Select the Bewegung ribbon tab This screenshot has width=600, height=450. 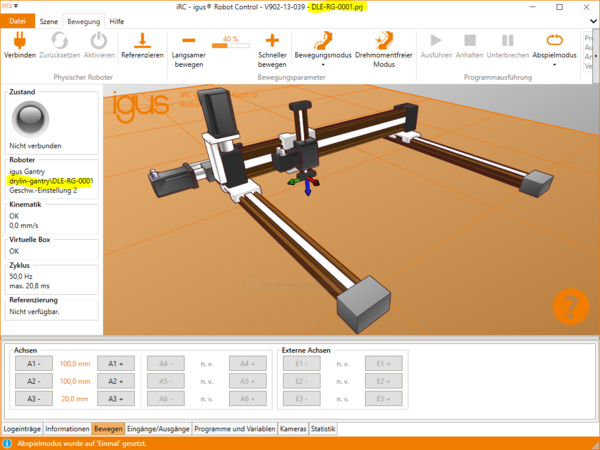pos(83,22)
